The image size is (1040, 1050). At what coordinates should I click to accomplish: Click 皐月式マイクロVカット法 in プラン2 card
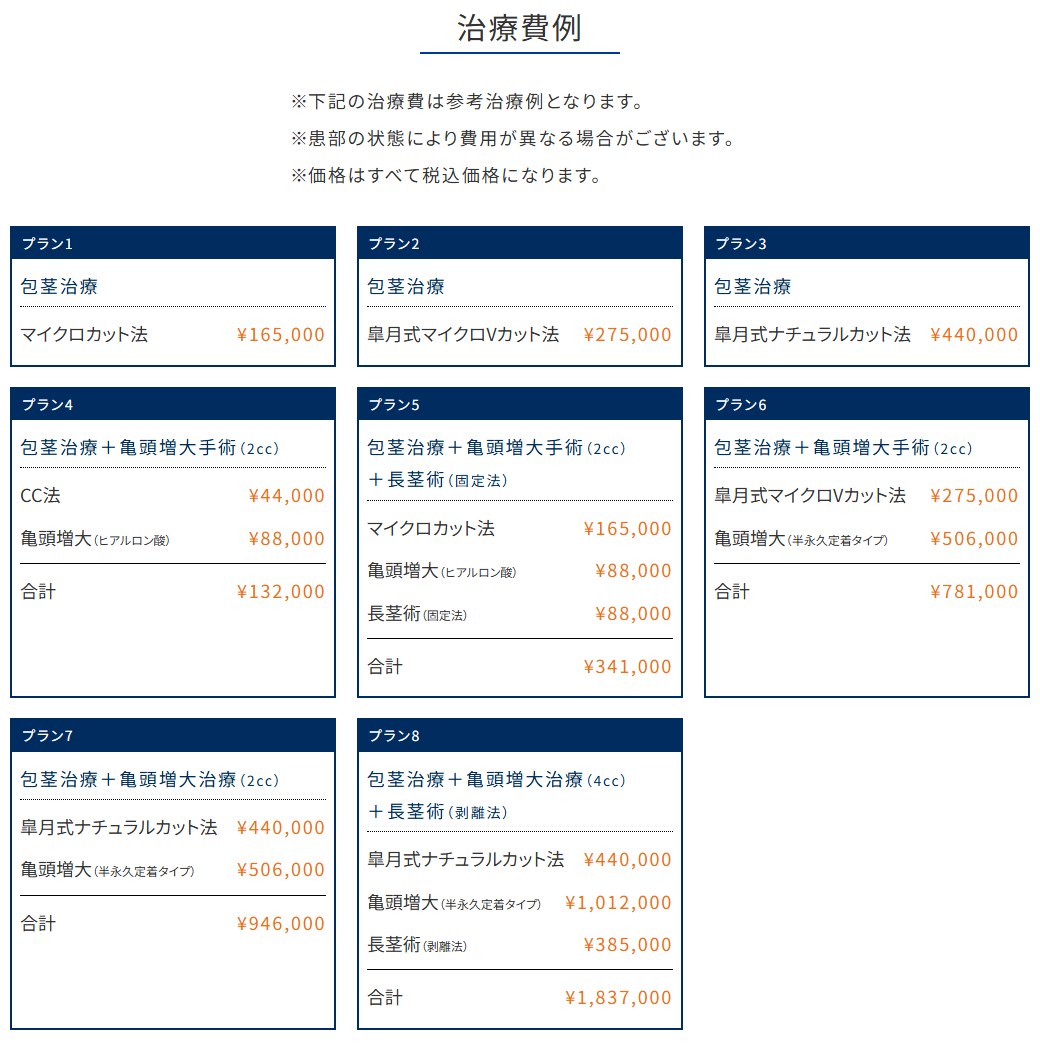pos(463,334)
